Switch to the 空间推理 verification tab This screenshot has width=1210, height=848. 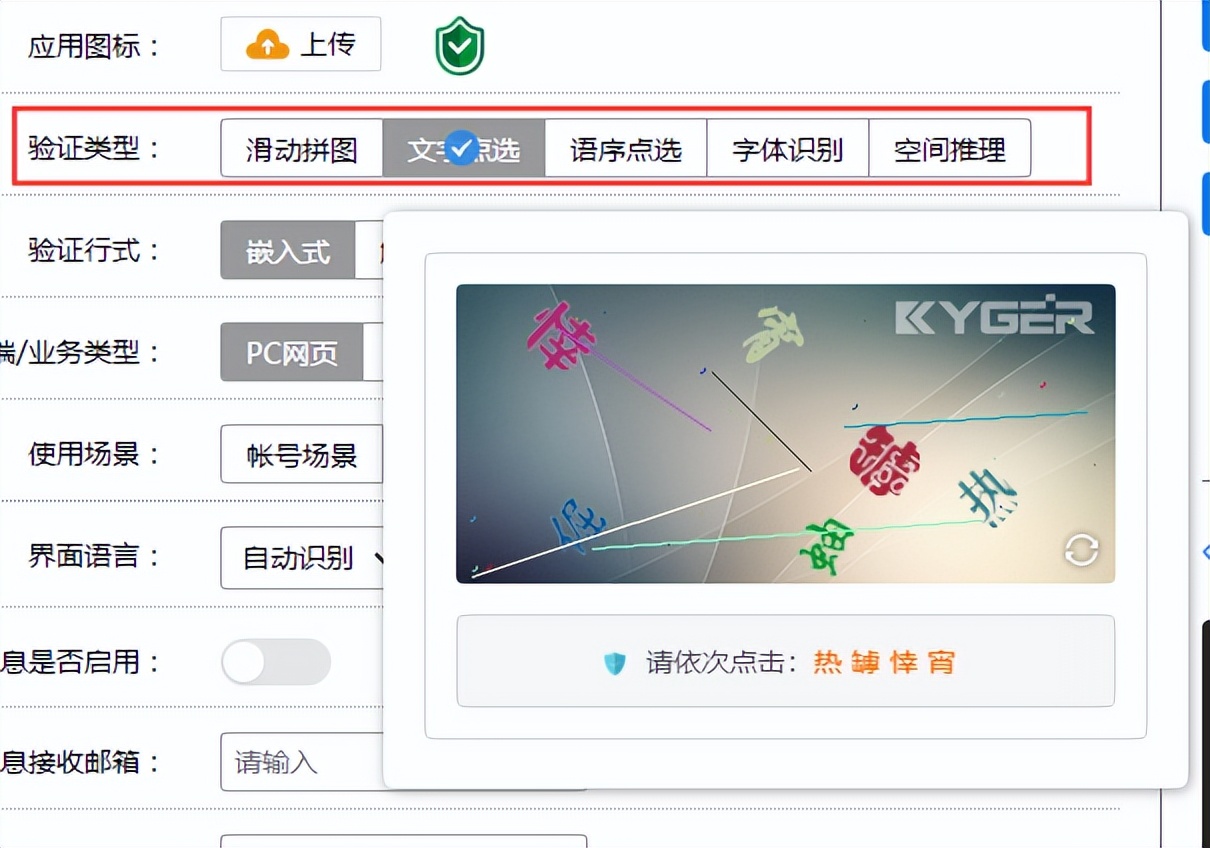coord(950,147)
